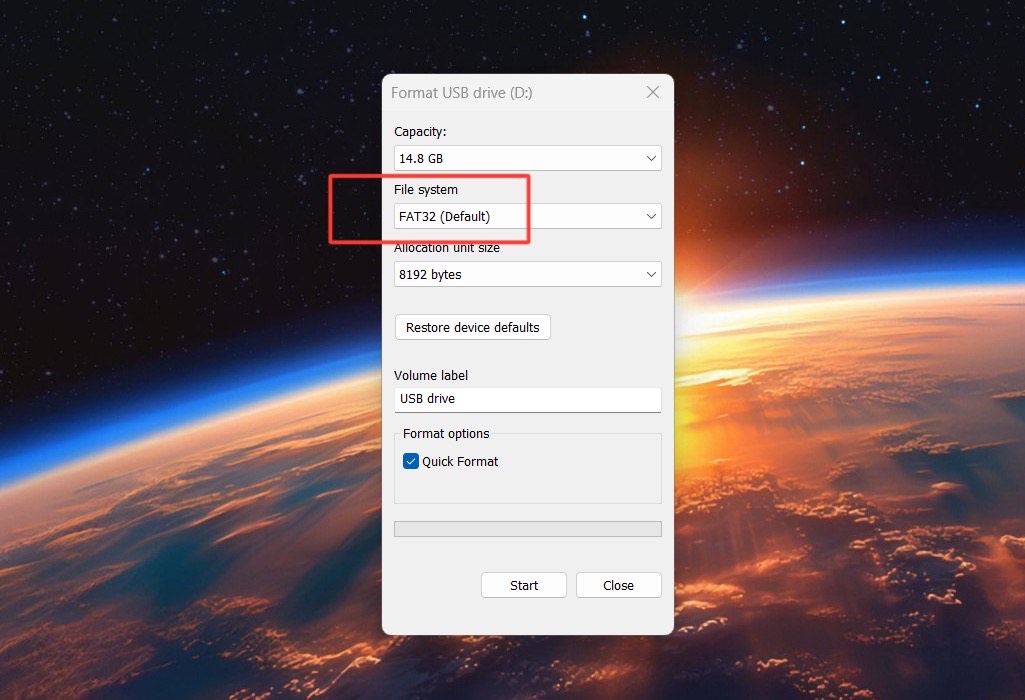Click the Format options group heading
The width and height of the screenshot is (1025, 700).
446,433
